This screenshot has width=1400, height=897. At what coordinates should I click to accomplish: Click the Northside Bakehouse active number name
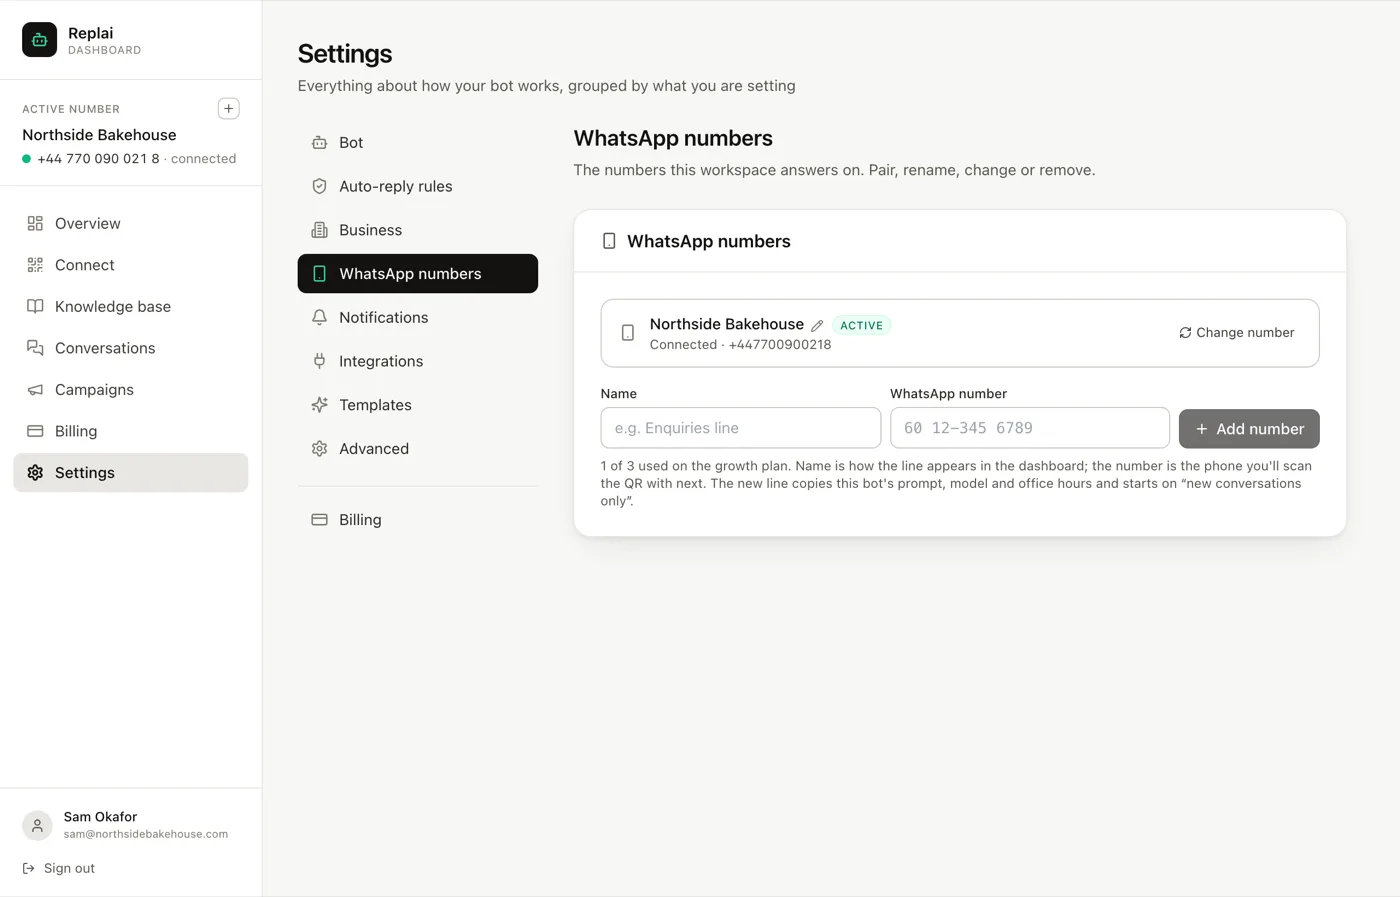[x=99, y=135]
